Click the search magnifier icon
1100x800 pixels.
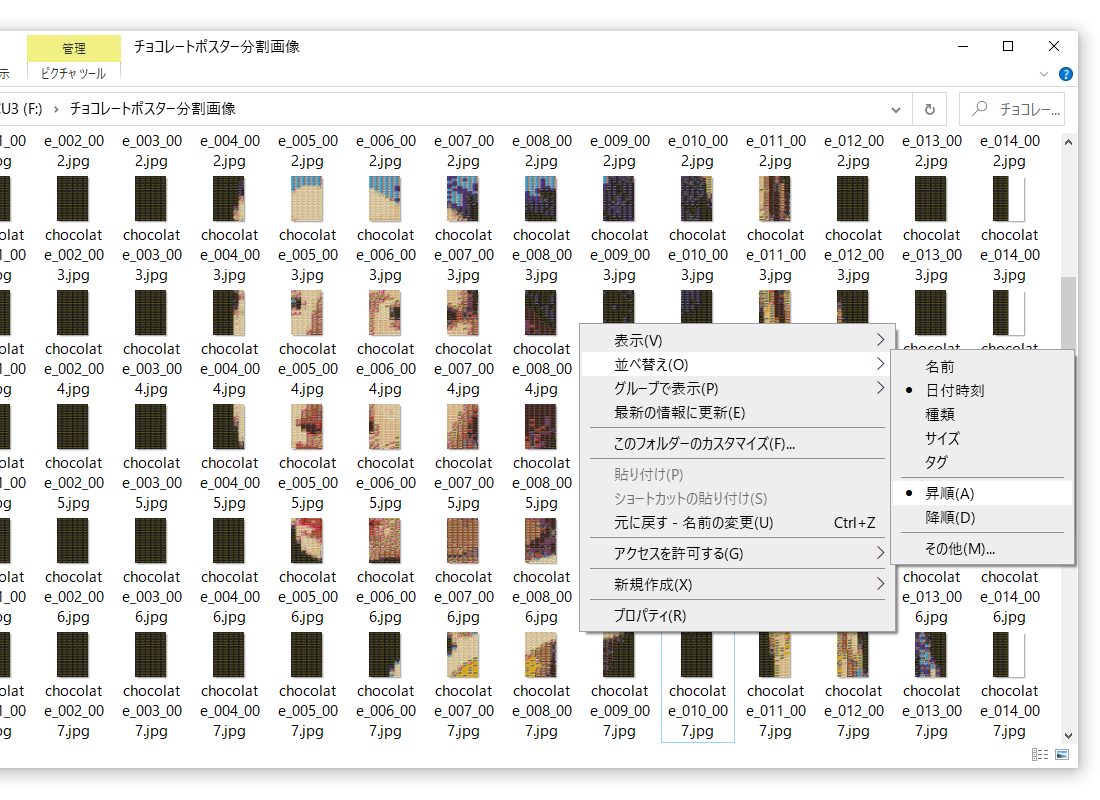click(x=979, y=109)
